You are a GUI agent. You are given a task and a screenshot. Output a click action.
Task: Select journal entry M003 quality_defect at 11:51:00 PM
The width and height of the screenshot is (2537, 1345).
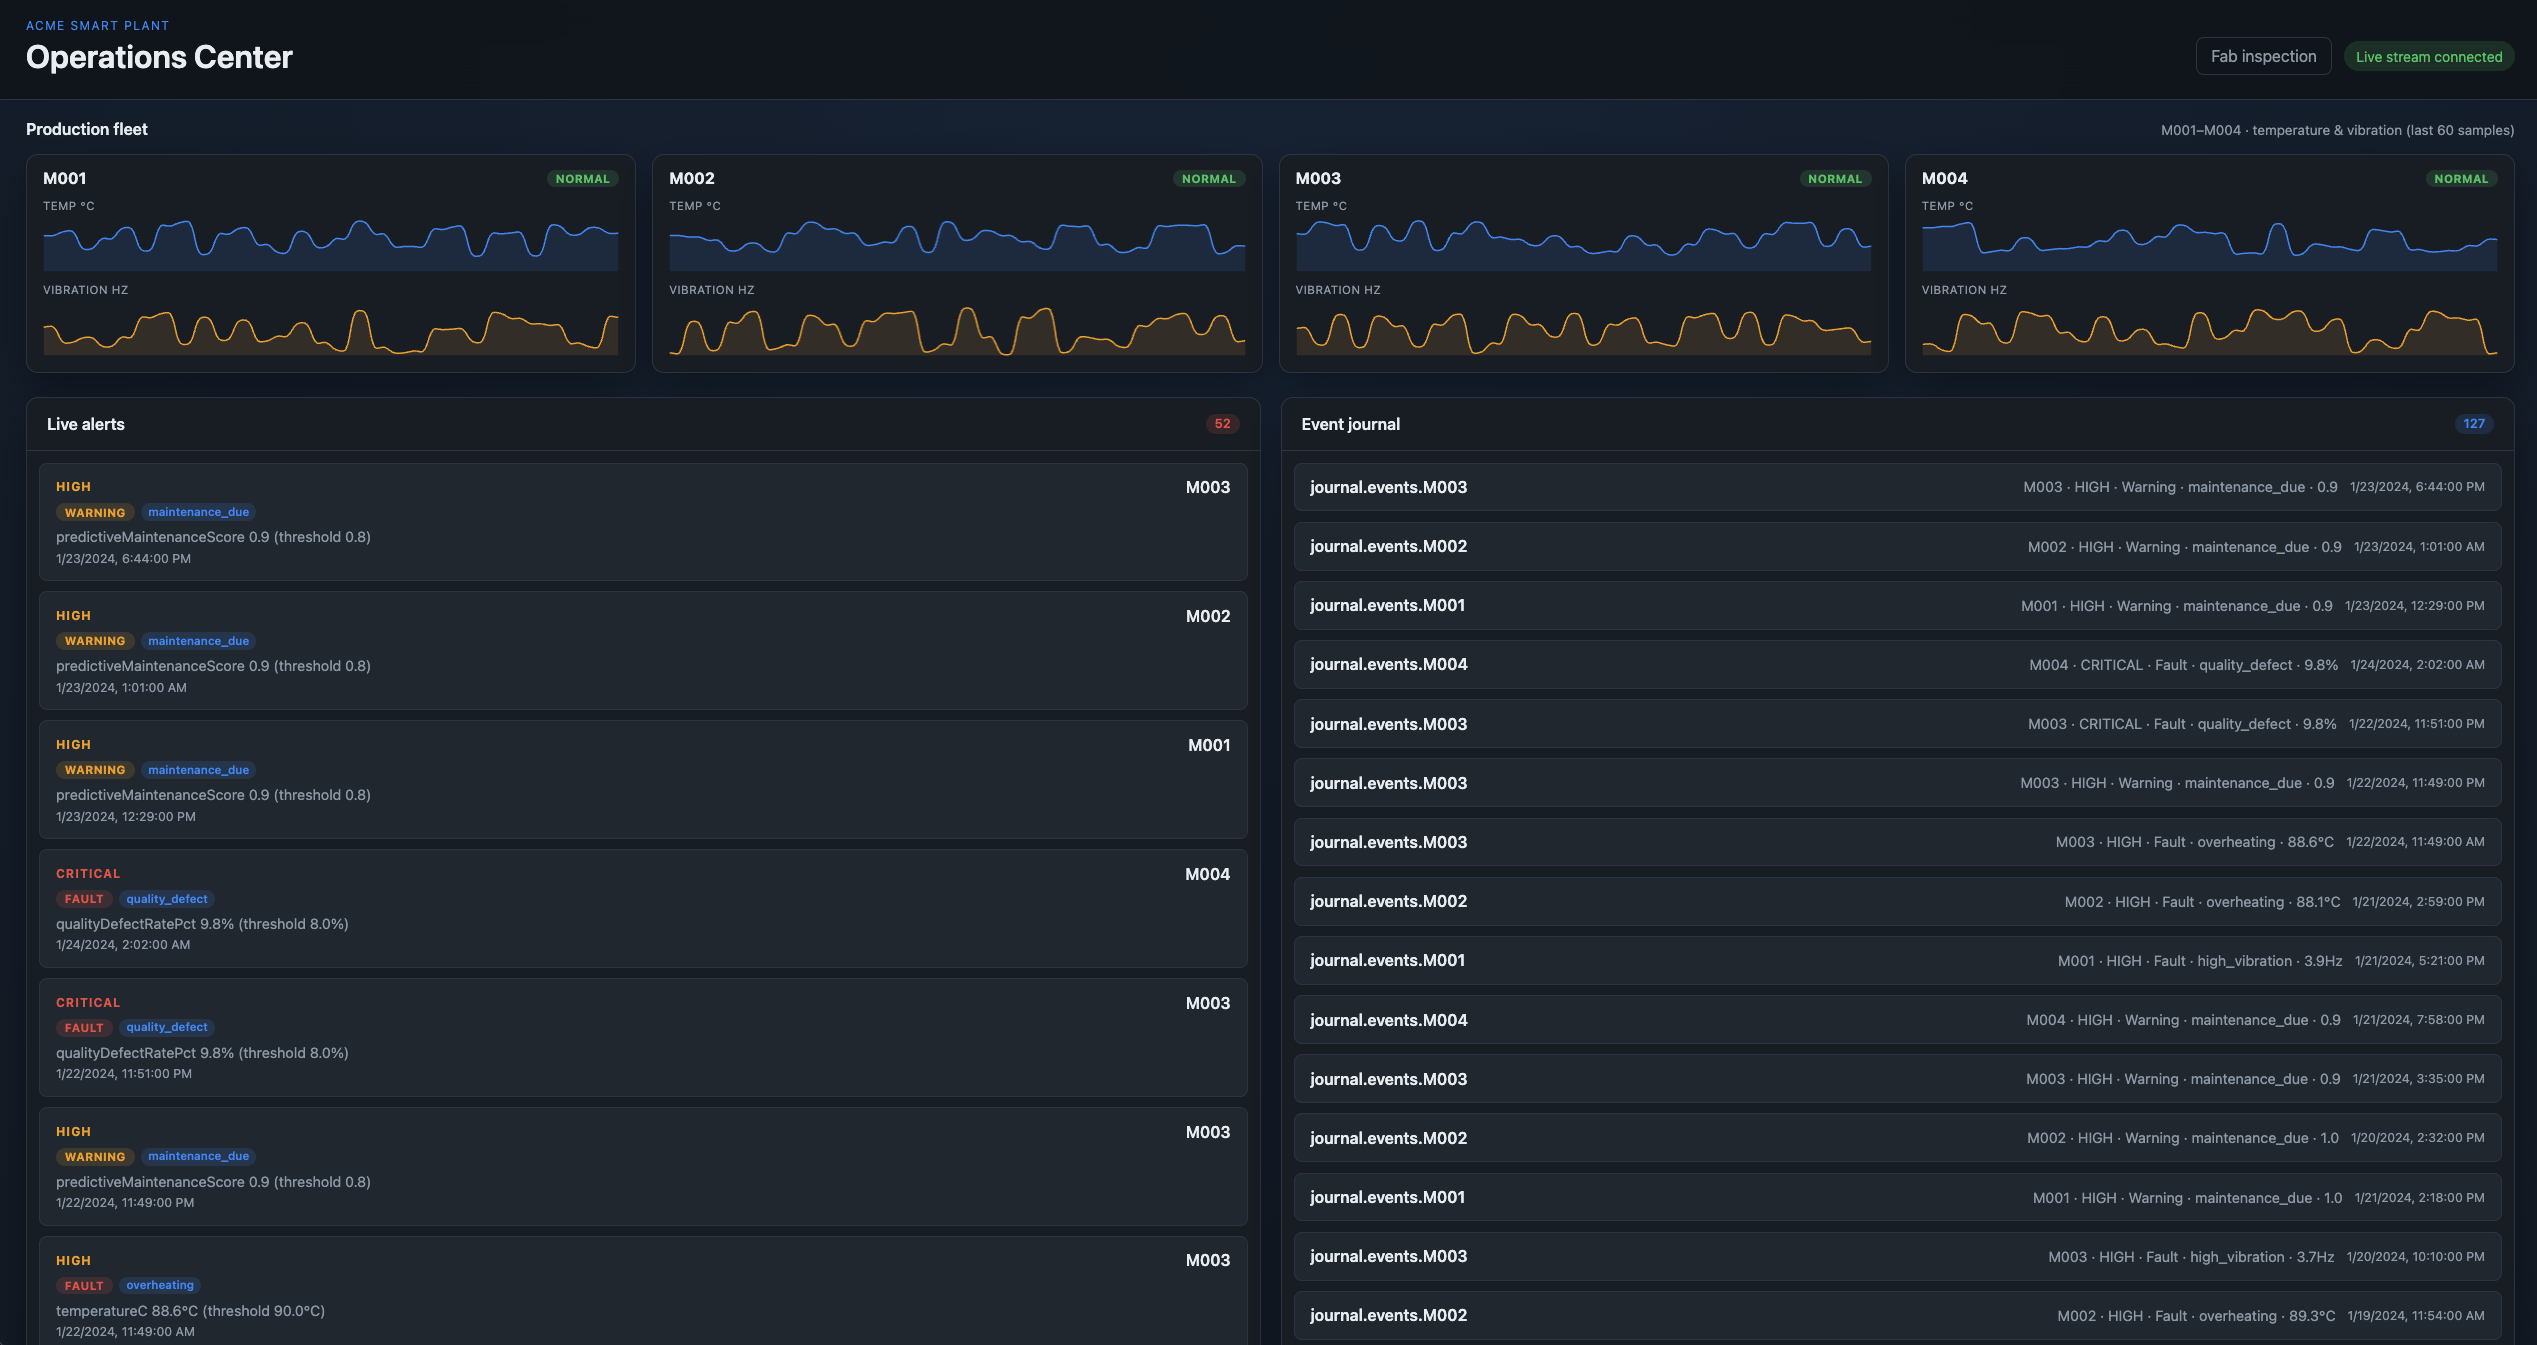coord(1897,724)
